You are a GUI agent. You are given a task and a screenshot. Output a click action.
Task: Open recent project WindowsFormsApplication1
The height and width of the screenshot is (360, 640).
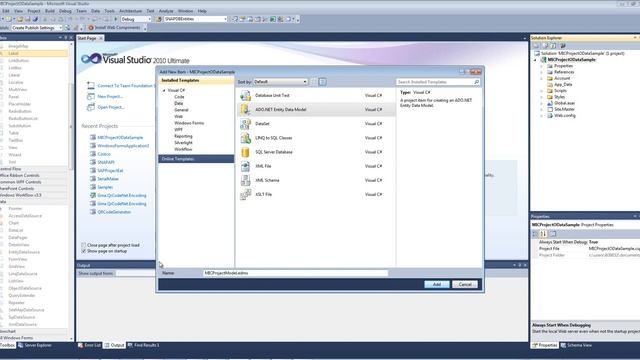pos(123,146)
